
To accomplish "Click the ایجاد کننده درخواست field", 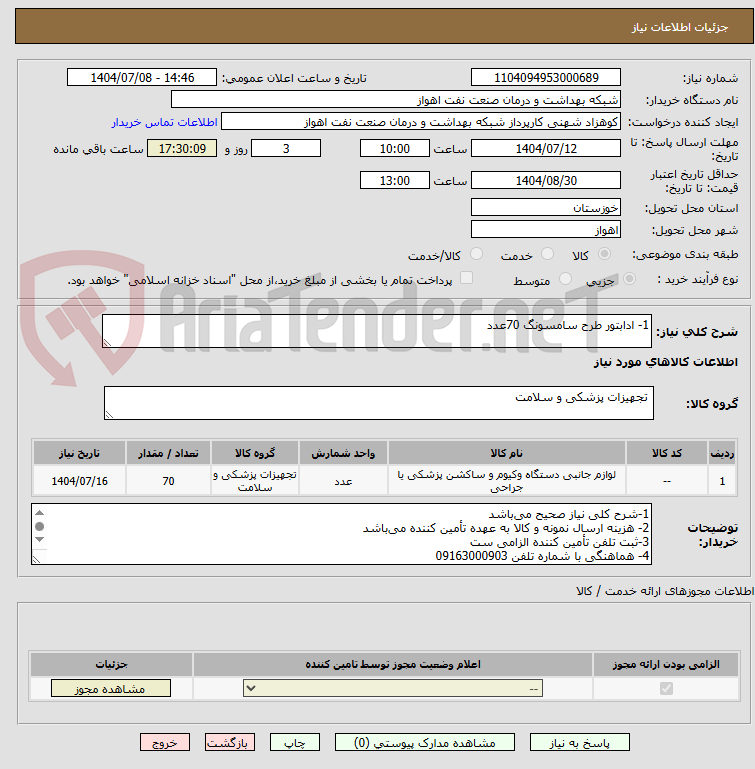I will [420, 122].
